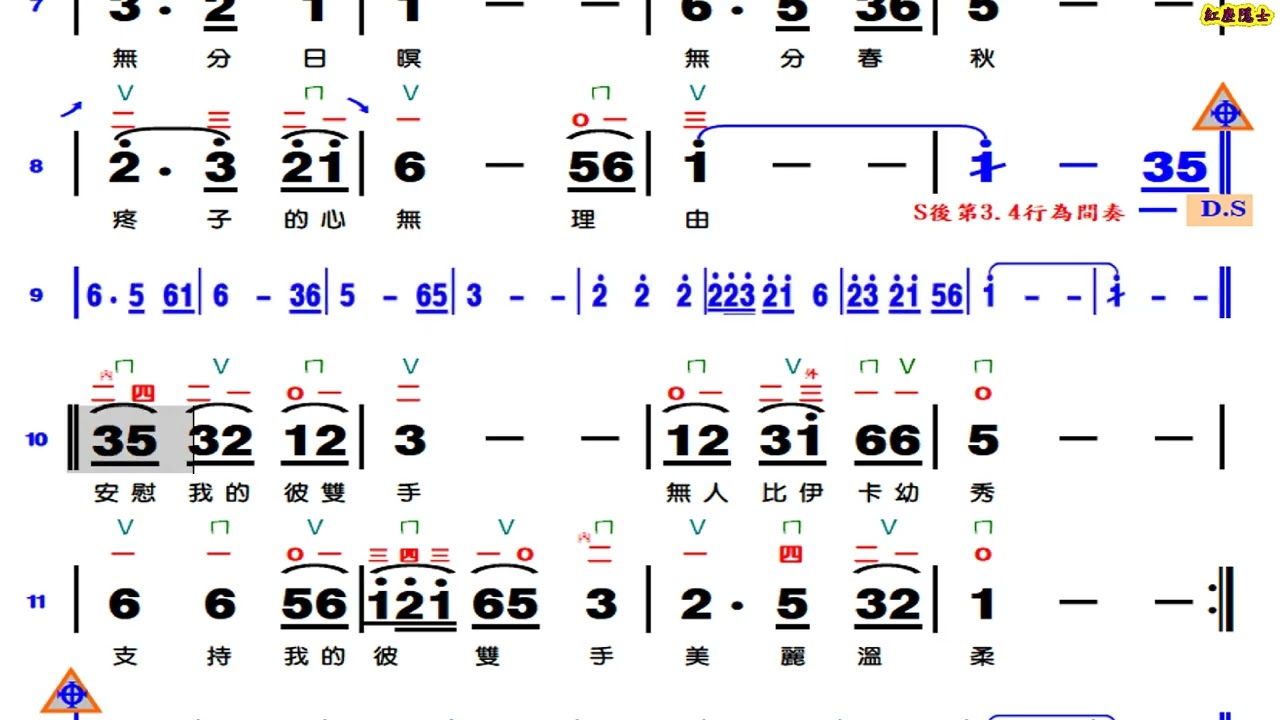Click the red 四 fingering above 麗
Image resolution: width=1280 pixels, height=720 pixels.
pyautogui.click(x=791, y=554)
